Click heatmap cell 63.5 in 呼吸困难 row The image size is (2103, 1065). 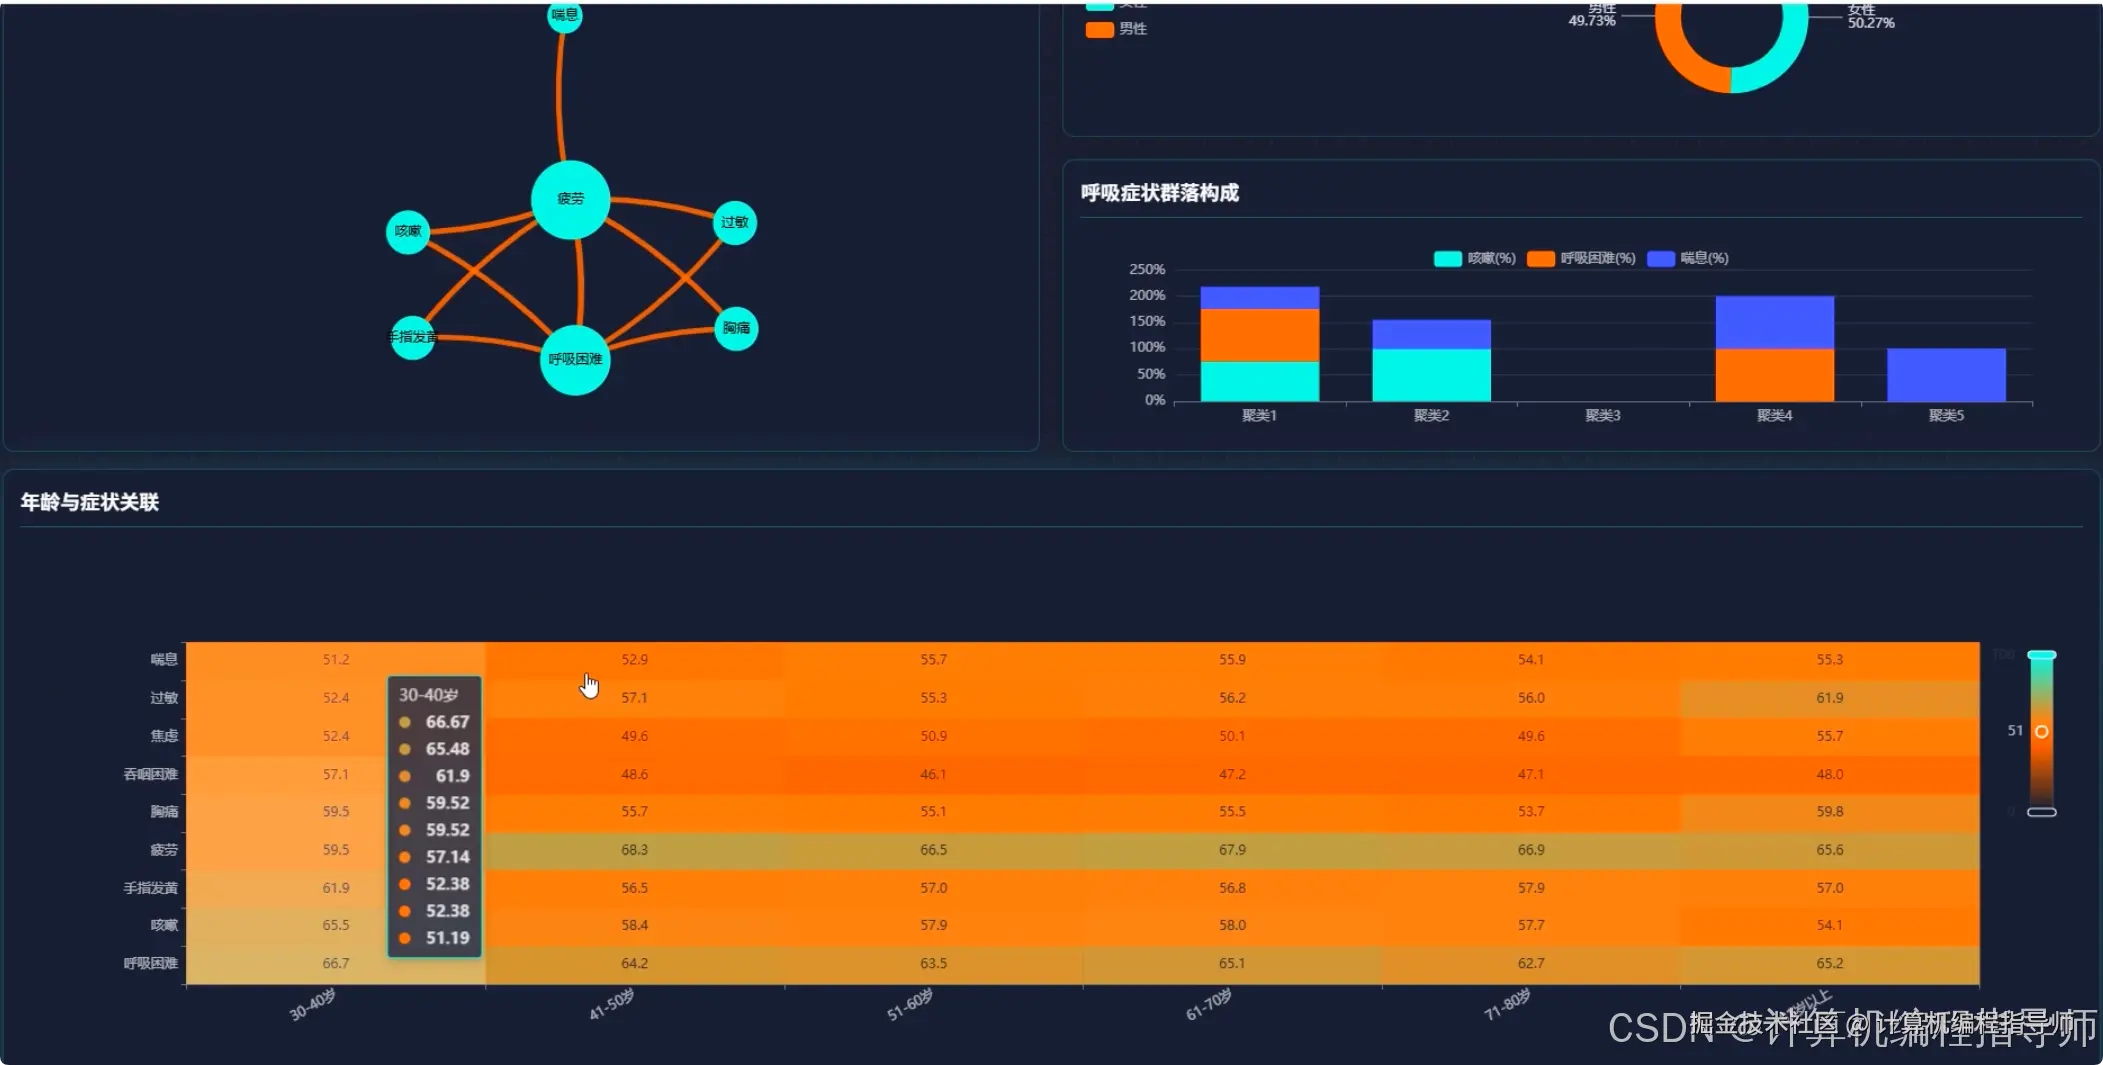933,964
